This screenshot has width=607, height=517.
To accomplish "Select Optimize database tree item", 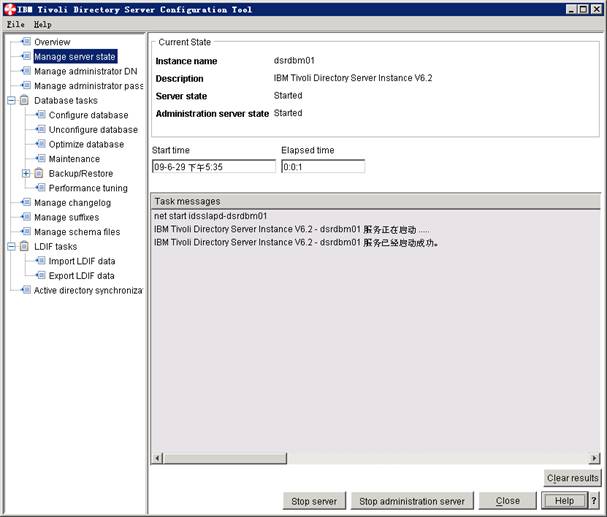I will [86, 144].
